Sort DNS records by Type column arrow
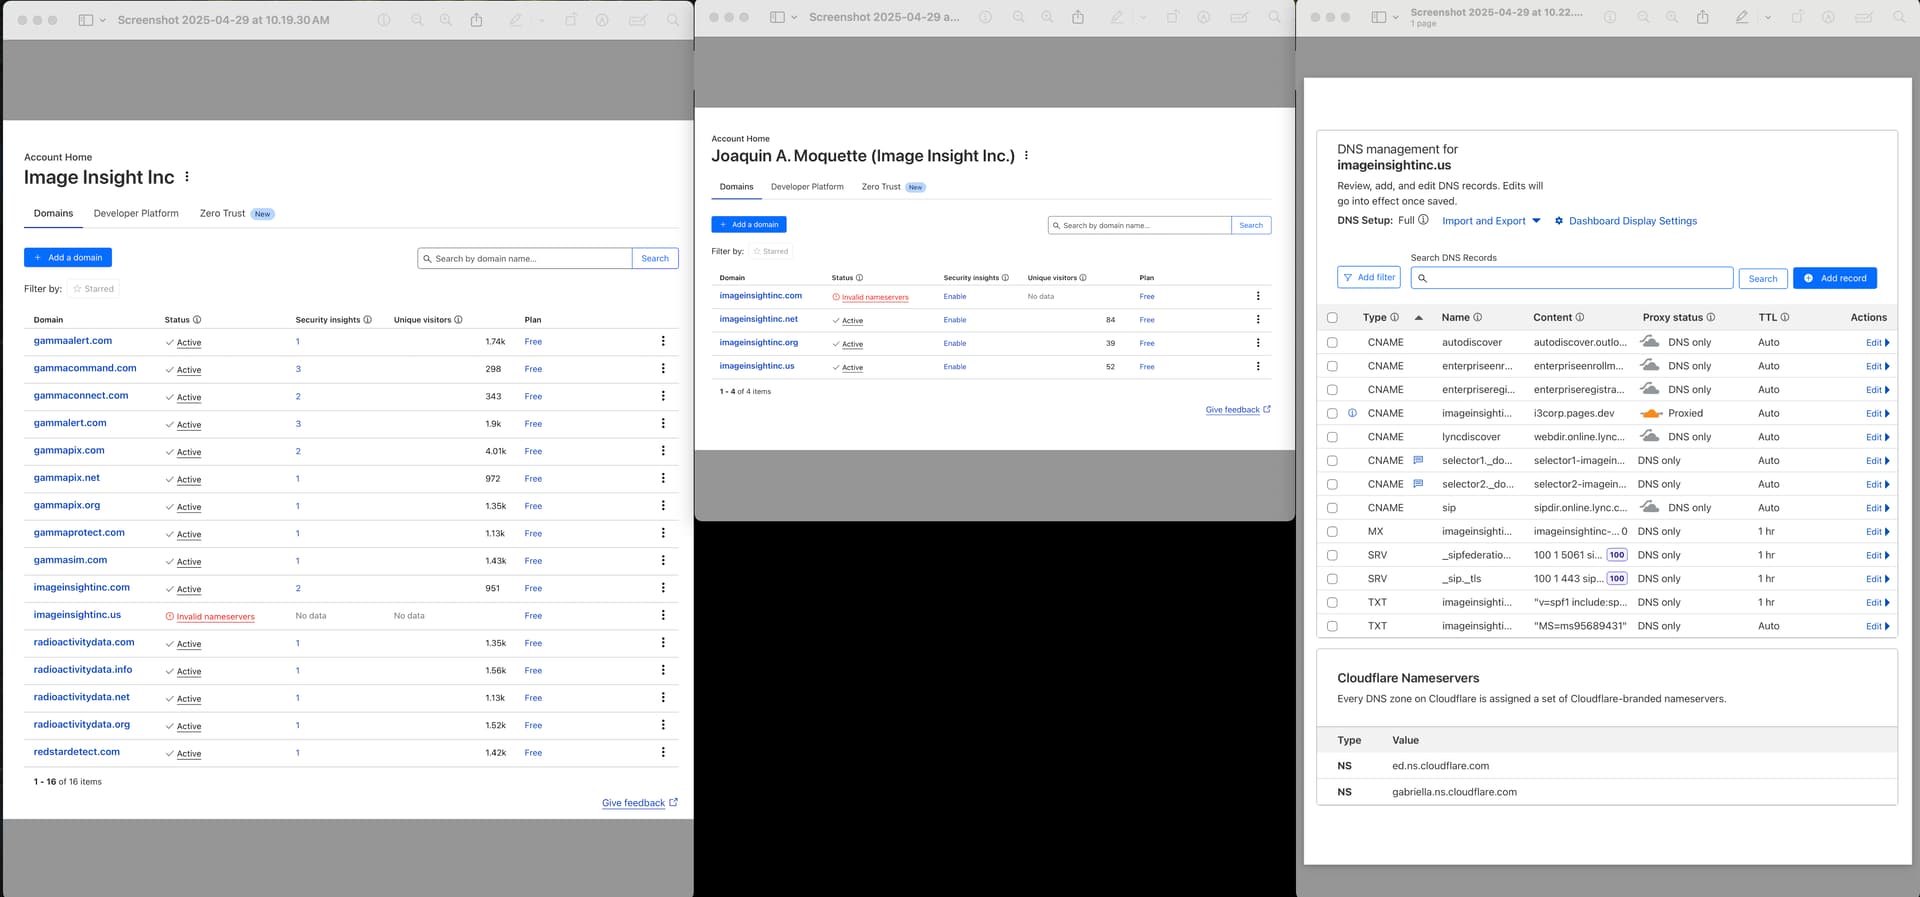Screen dimensions: 1920x897 click(1418, 318)
